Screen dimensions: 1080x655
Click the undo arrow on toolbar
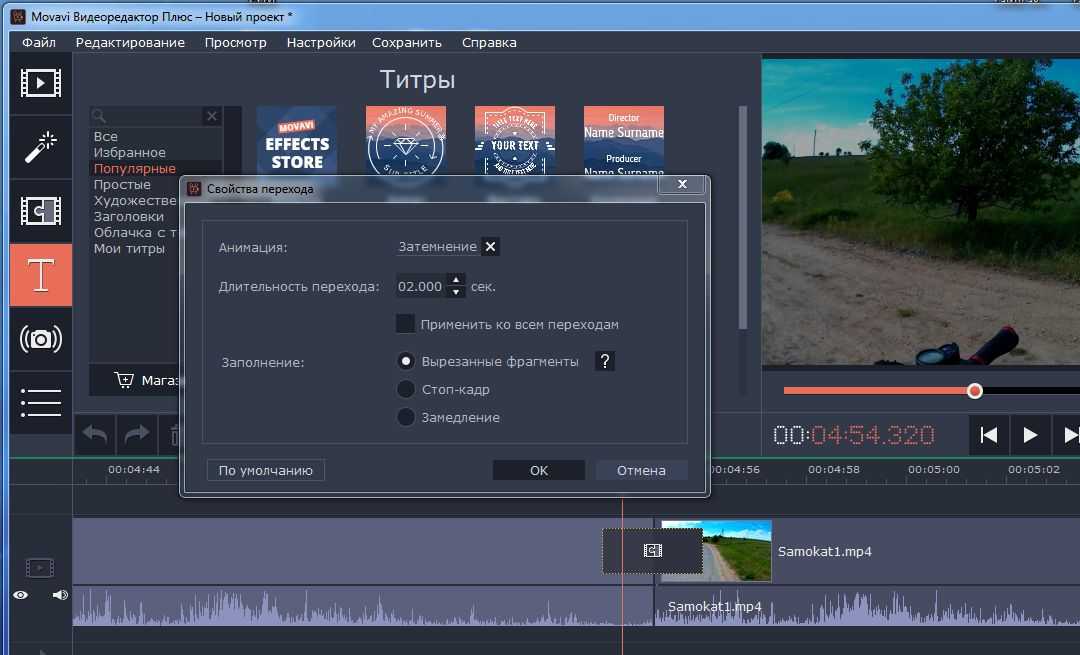click(x=95, y=434)
